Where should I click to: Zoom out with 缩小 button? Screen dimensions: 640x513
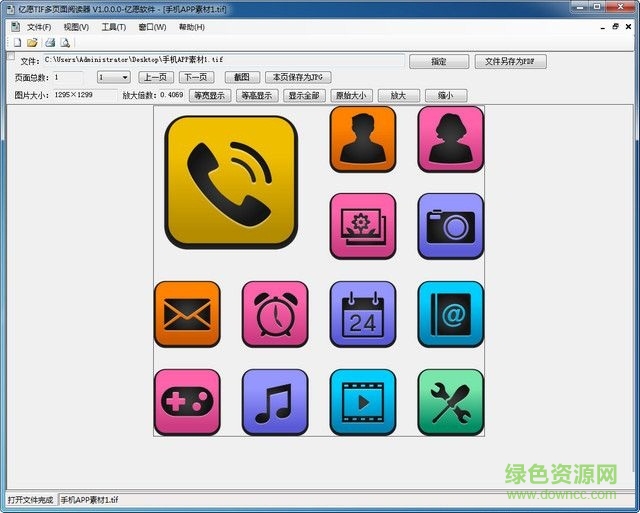click(446, 95)
